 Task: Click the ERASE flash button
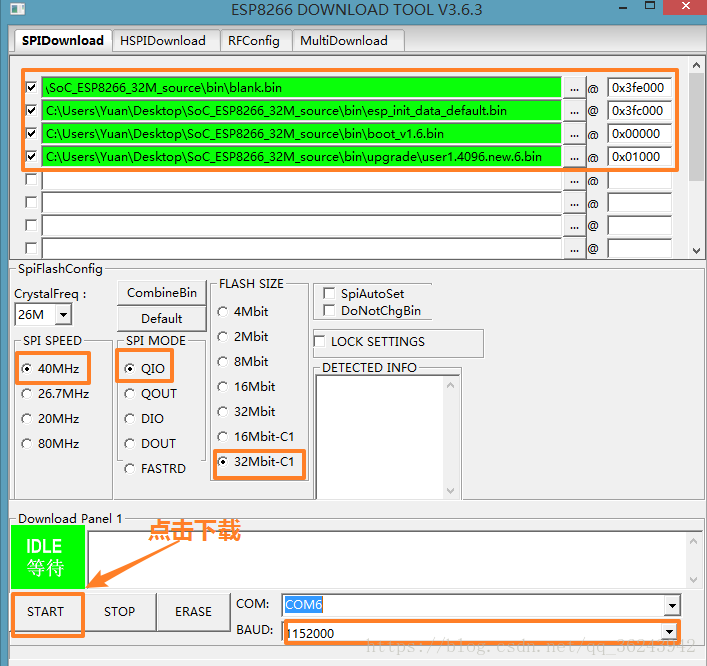tap(193, 612)
